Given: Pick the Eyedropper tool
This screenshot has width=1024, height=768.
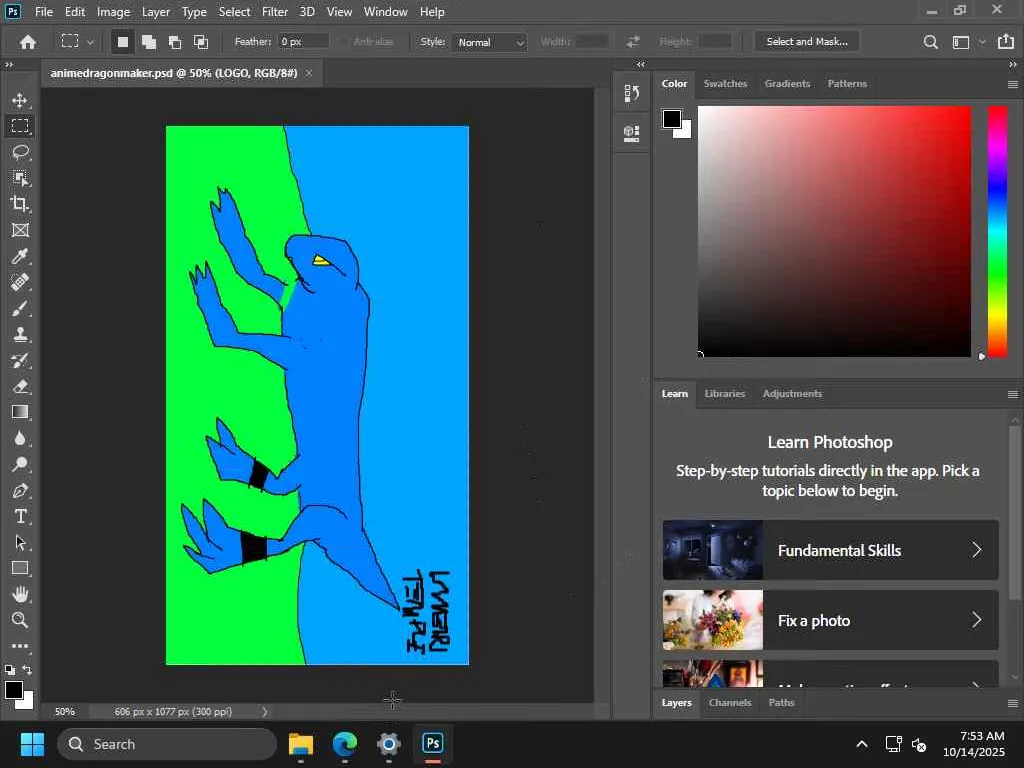Looking at the screenshot, I should point(20,256).
